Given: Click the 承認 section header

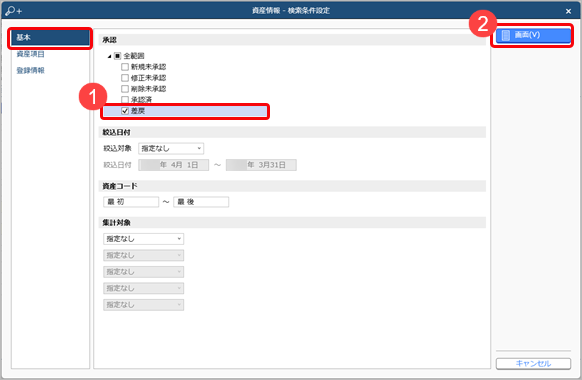Looking at the screenshot, I should [292, 40].
